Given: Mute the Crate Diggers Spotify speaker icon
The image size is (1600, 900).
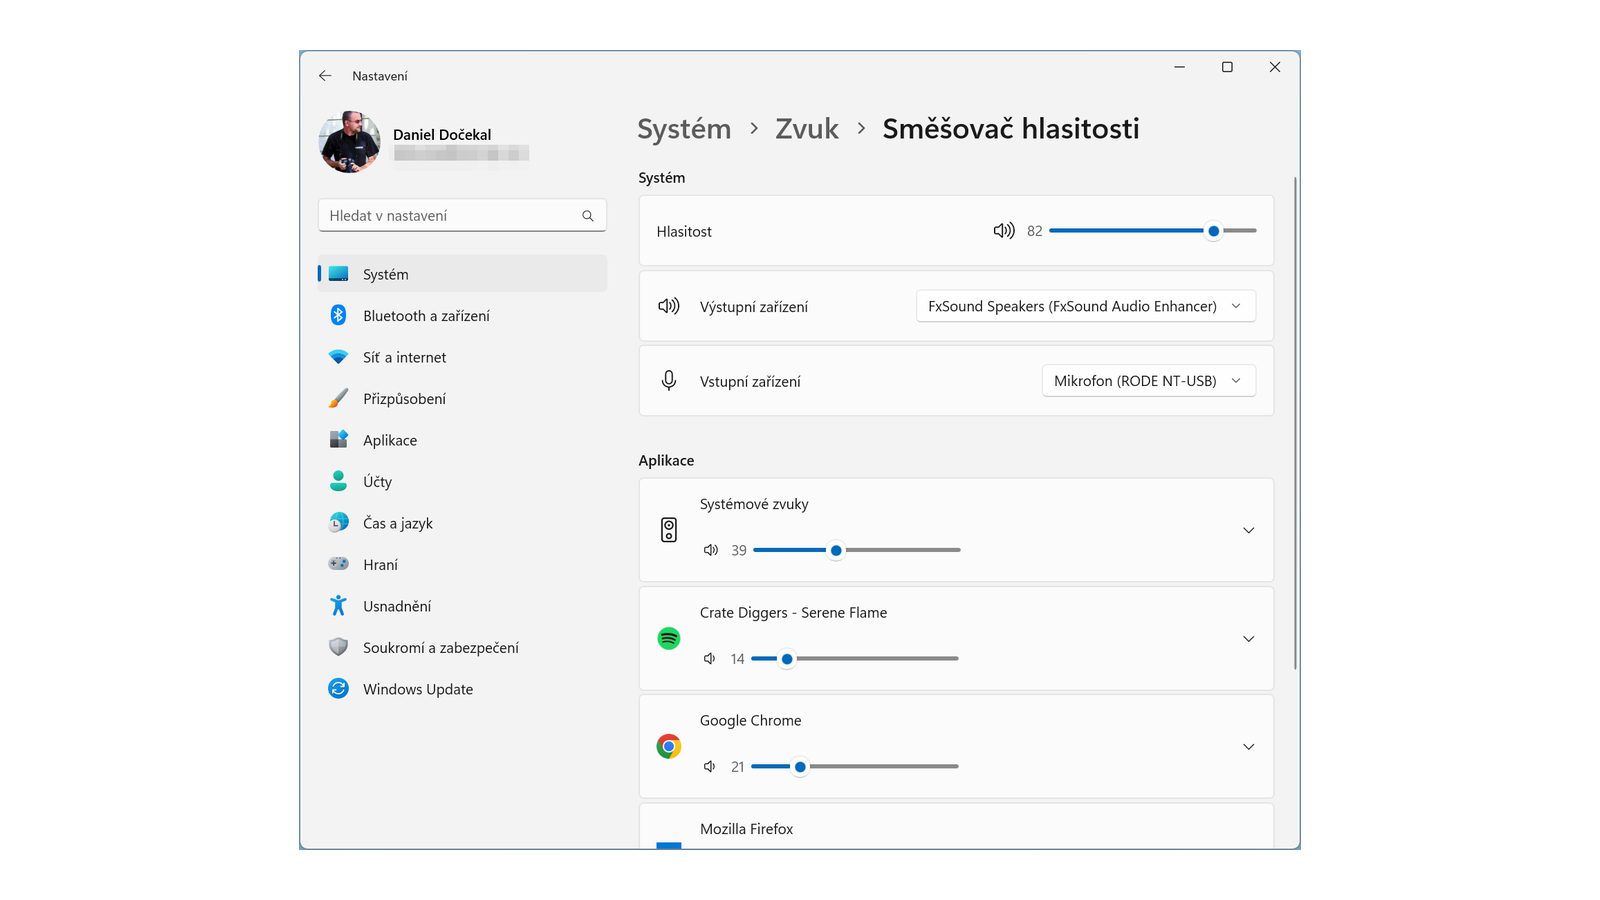Looking at the screenshot, I should click(710, 659).
